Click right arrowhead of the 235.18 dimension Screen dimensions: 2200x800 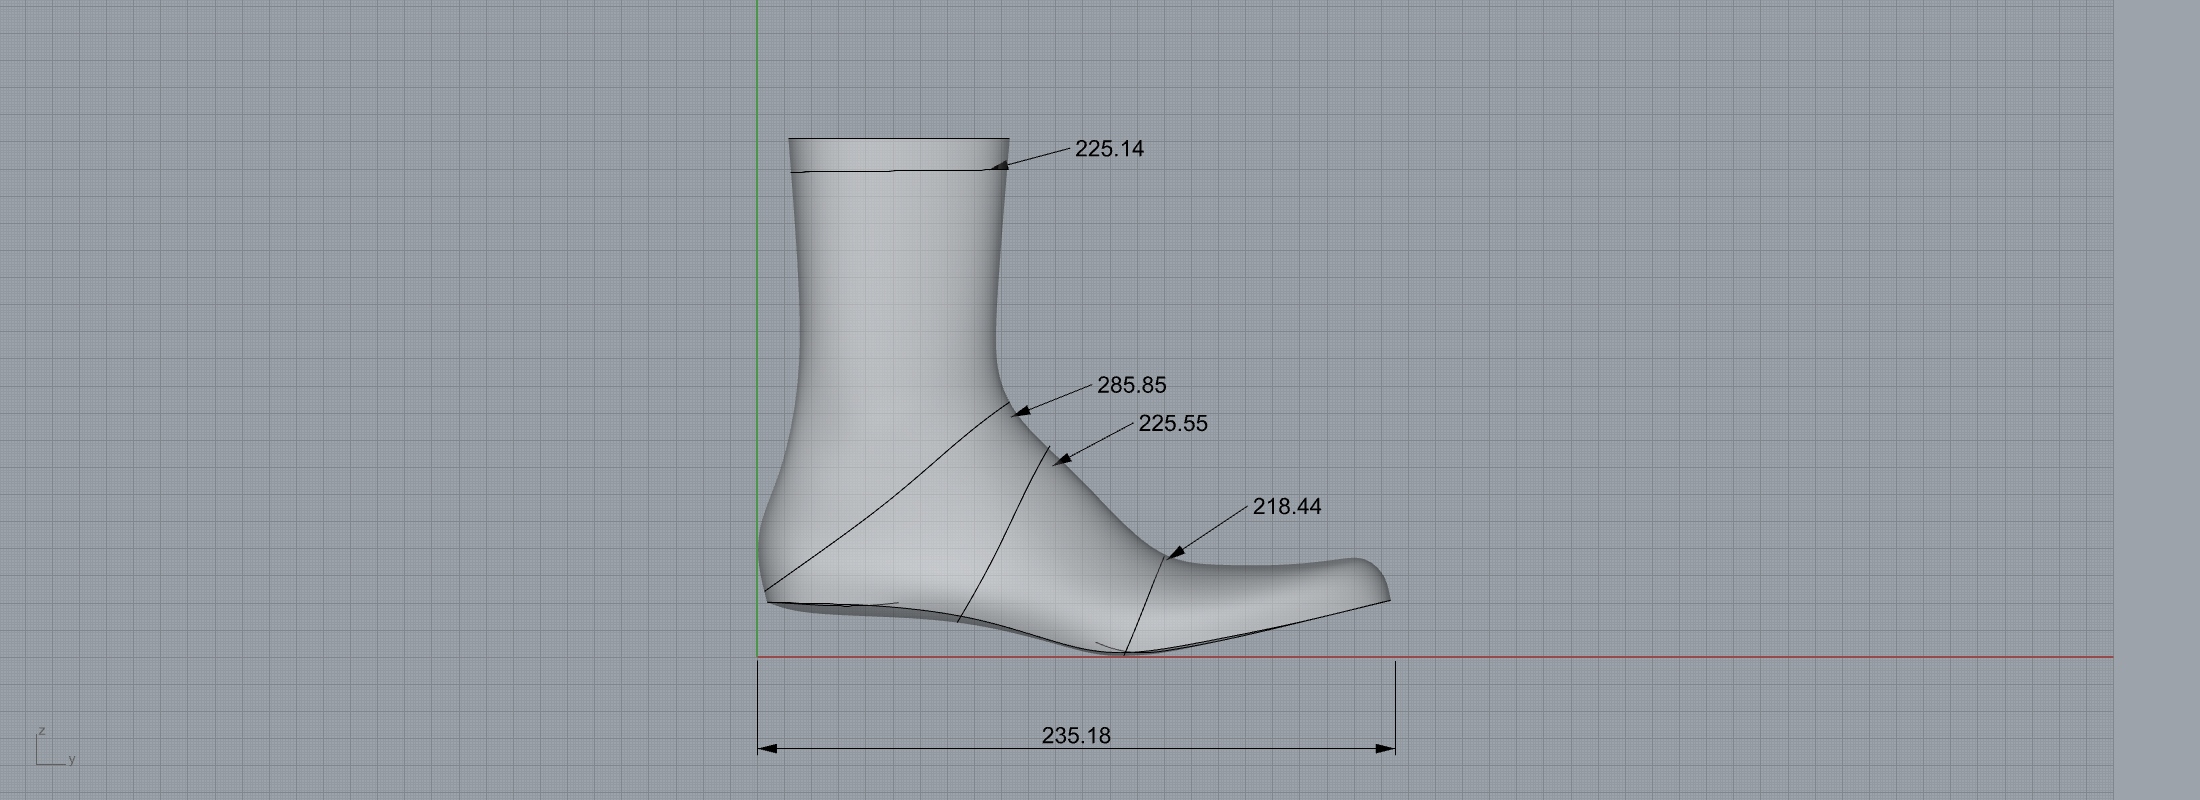coord(1386,748)
